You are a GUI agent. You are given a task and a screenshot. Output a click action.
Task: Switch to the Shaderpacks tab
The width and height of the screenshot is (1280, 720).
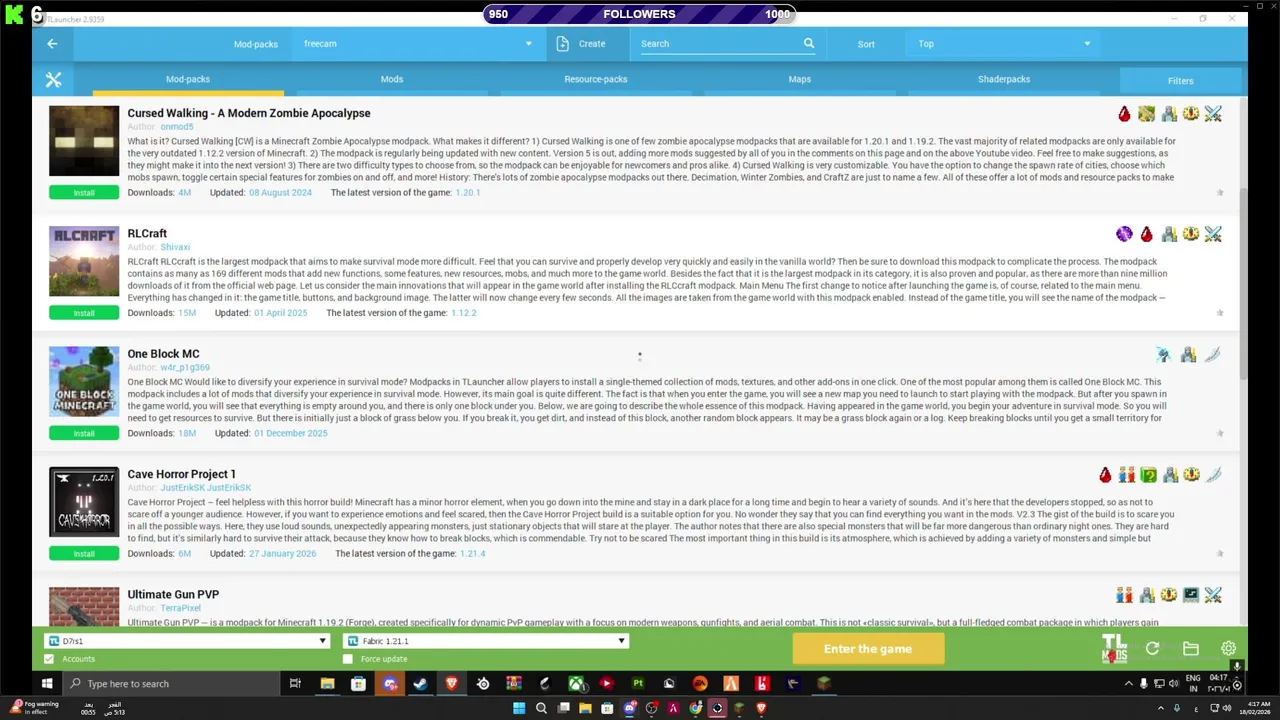1004,79
